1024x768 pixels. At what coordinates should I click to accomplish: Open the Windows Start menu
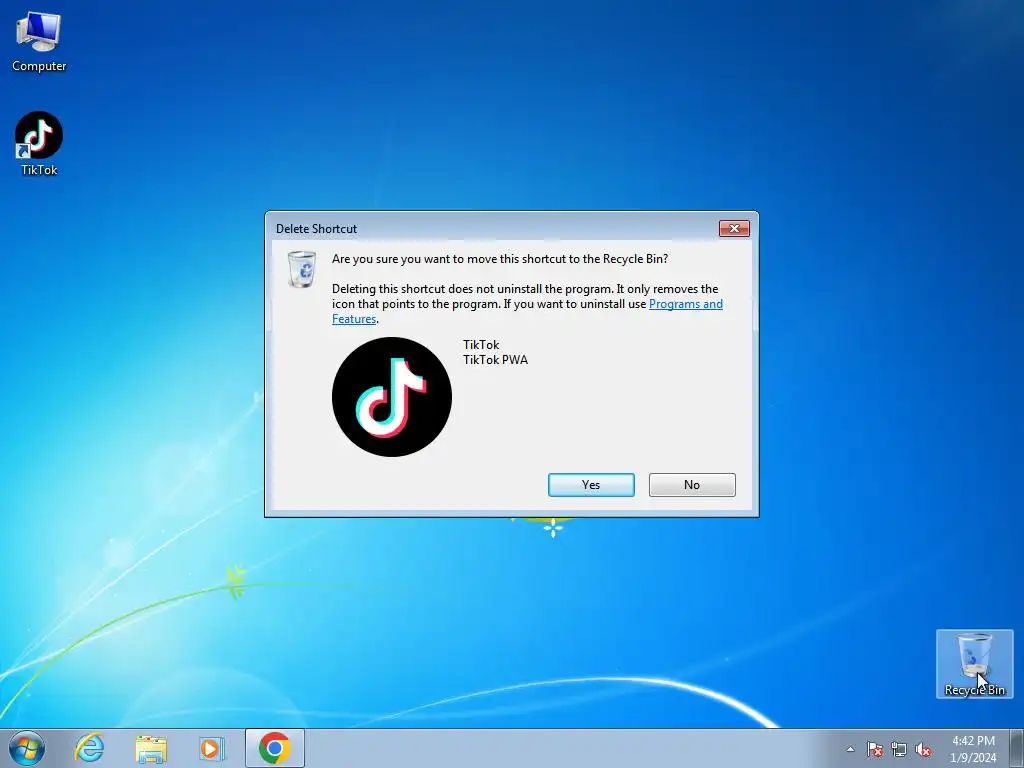click(x=27, y=748)
